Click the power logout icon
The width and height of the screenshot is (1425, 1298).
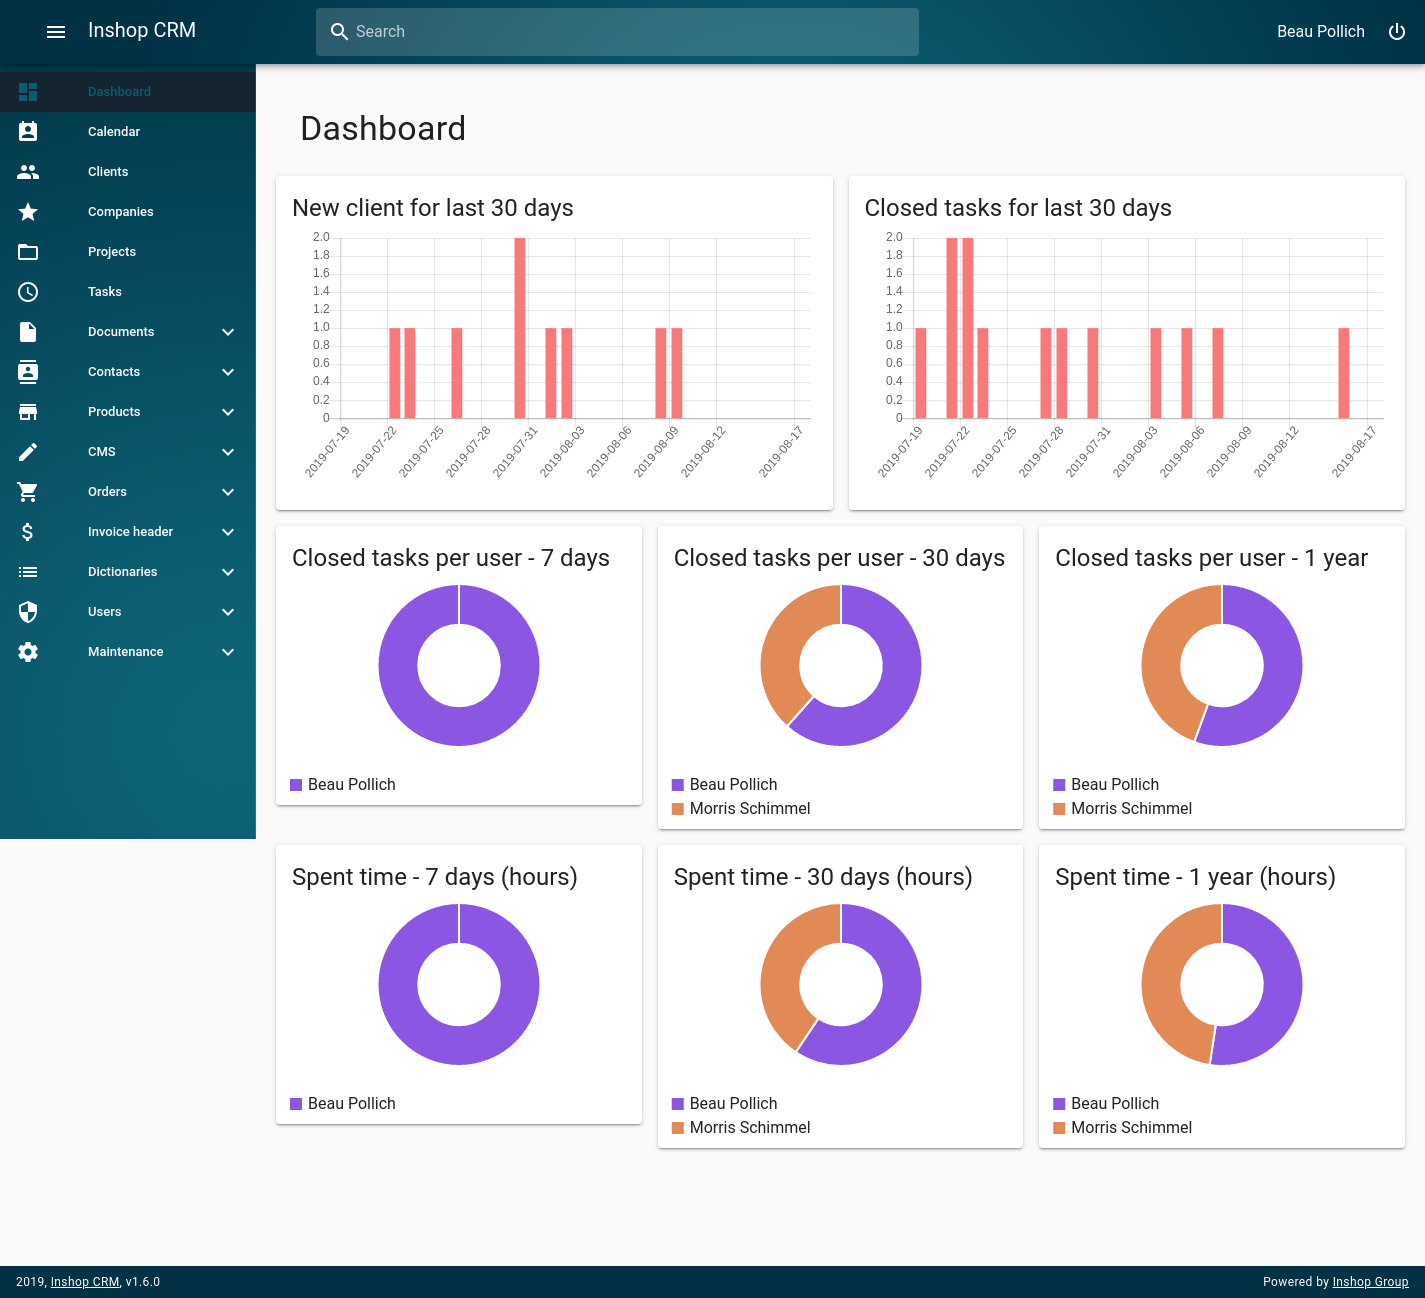1397,32
